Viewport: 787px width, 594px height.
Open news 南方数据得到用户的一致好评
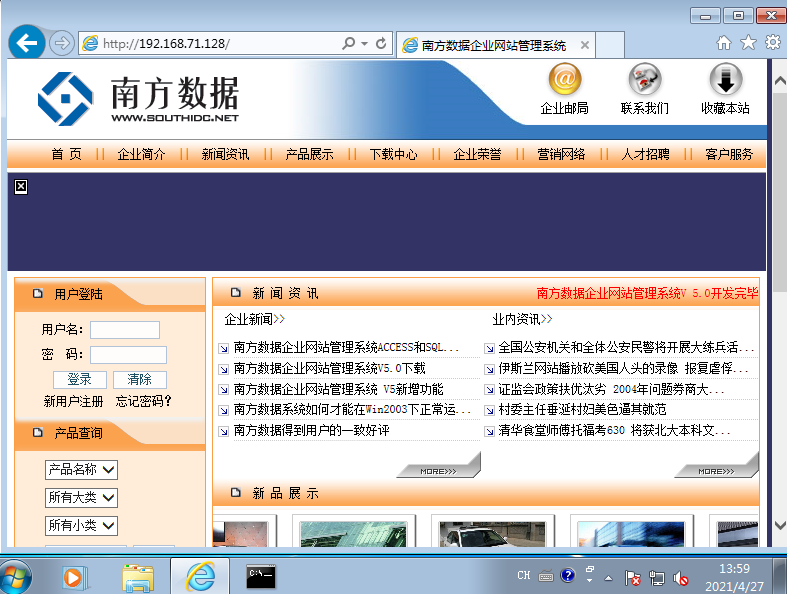[311, 430]
